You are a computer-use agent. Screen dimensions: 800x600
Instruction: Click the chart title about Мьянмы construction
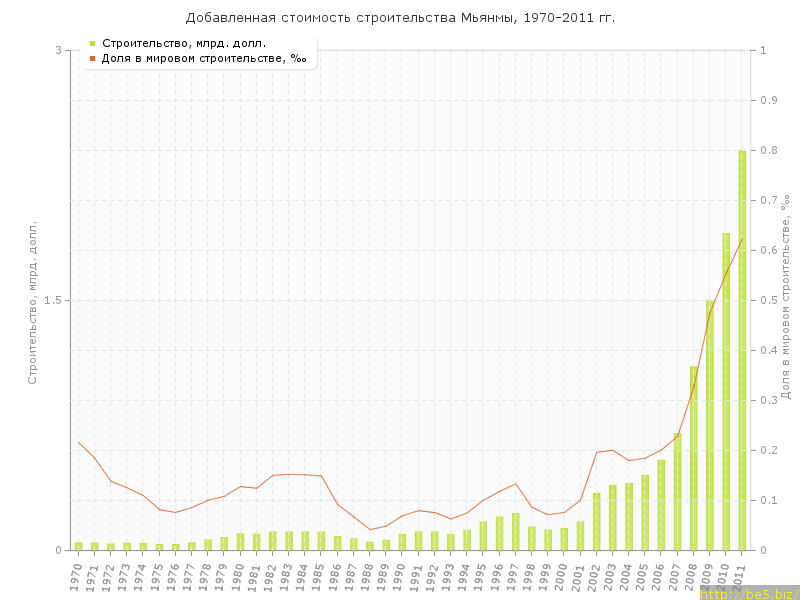[x=400, y=18]
